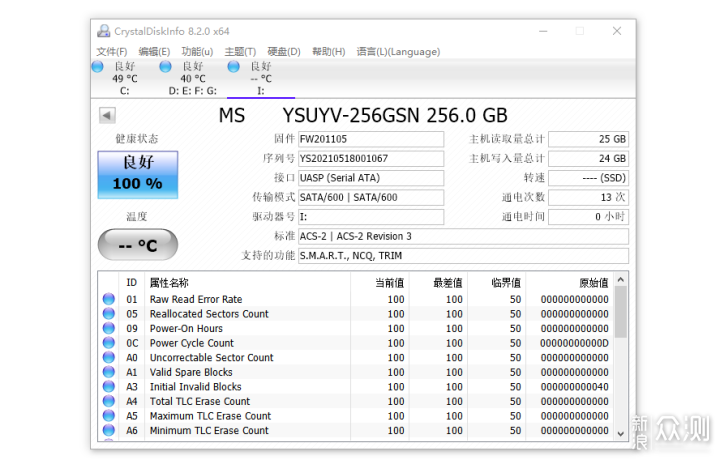Viewport: 720px width, 460px height.
Task: Click the host writes total 24 GB field
Action: (589, 158)
